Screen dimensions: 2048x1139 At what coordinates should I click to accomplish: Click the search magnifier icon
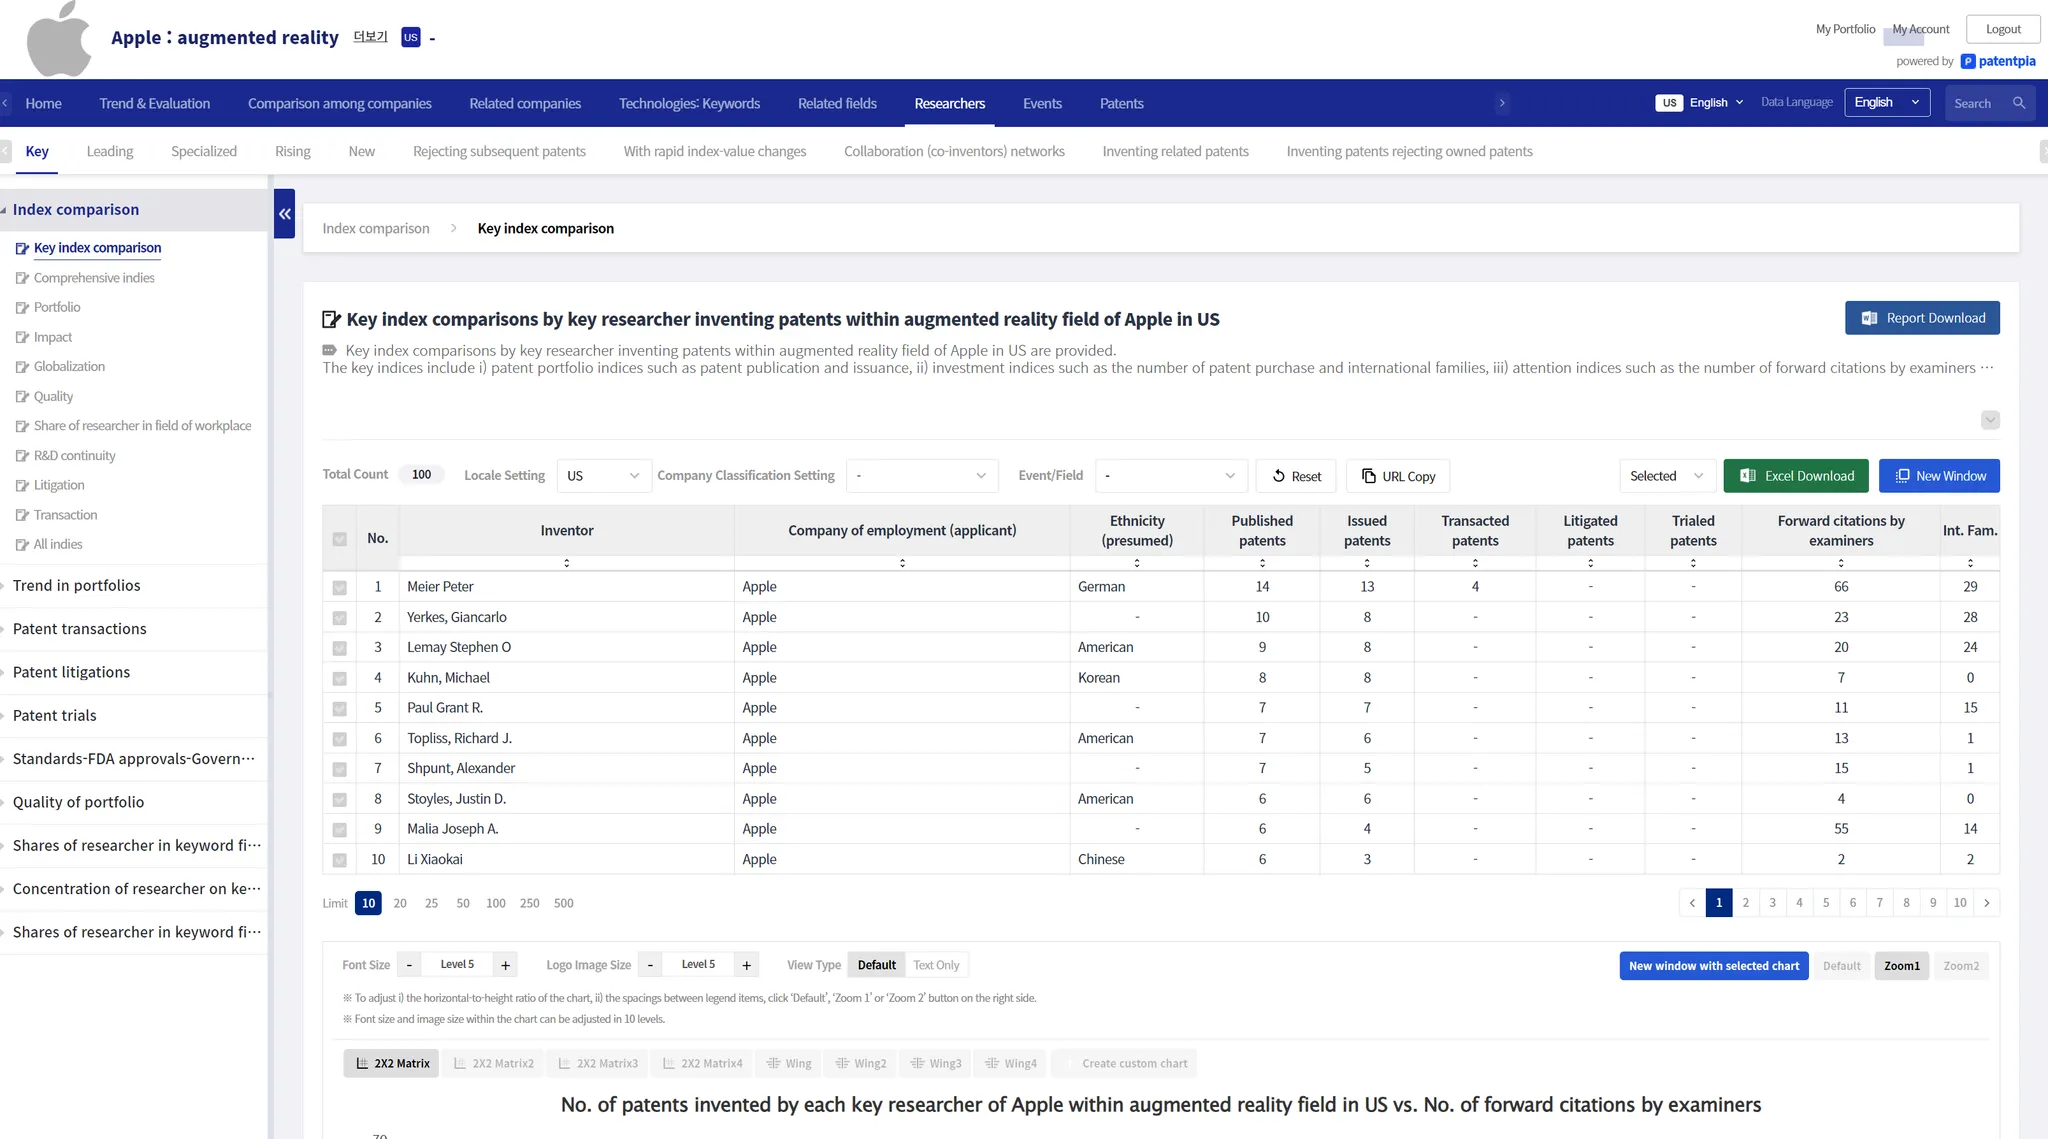pyautogui.click(x=2019, y=103)
